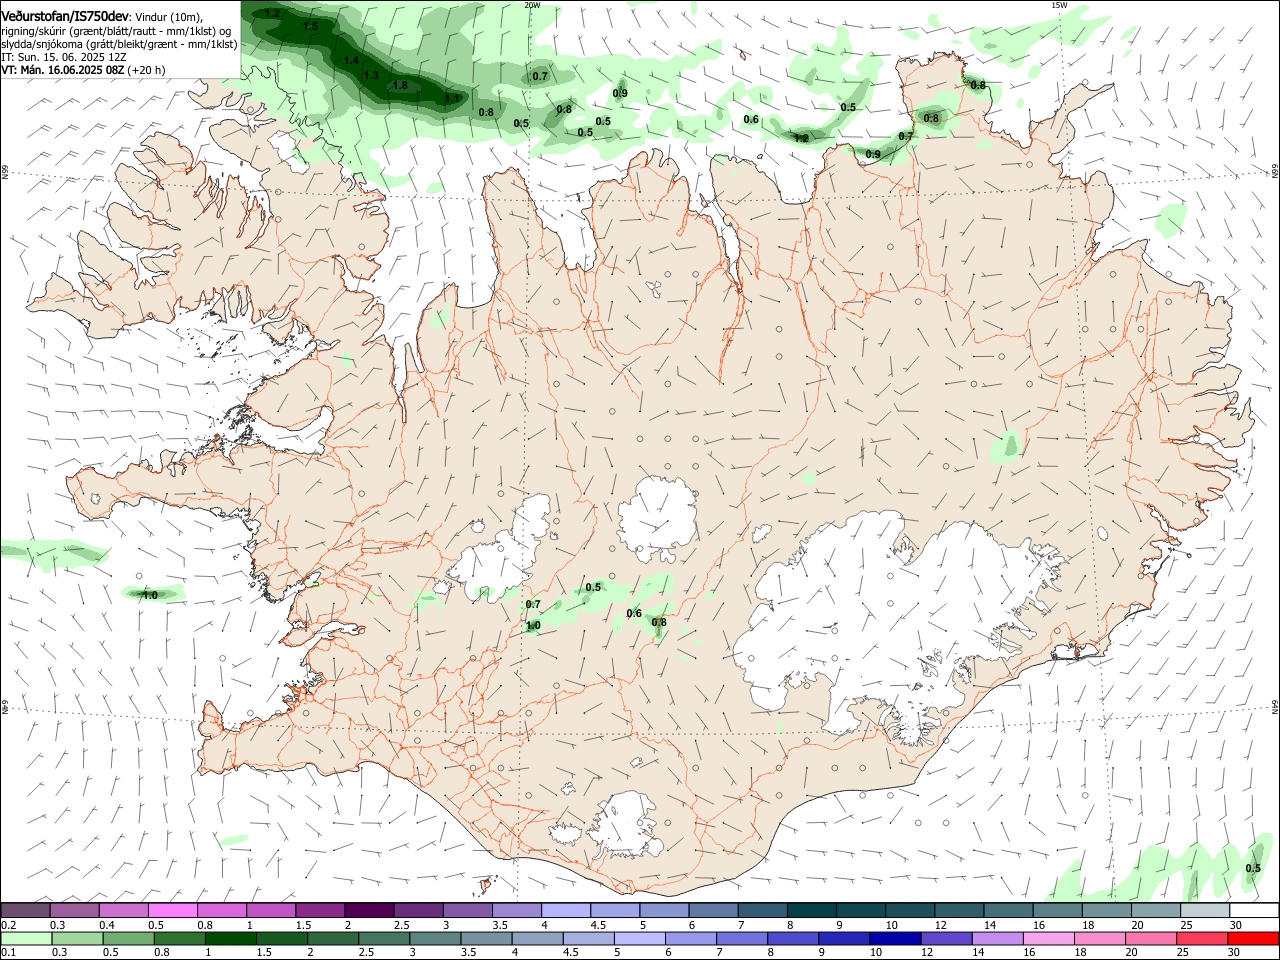Viewport: 1280px width, 960px height.
Task: Pick the medium green swatch between 0.5 and 0.8, bottom row
Action: coord(129,938)
